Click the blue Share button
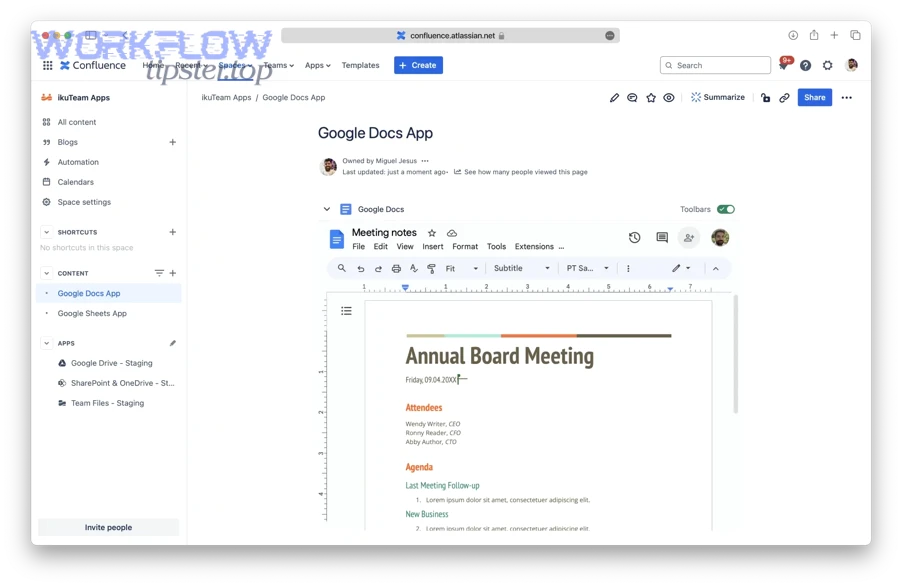This screenshot has width=900, height=583. [x=814, y=98]
